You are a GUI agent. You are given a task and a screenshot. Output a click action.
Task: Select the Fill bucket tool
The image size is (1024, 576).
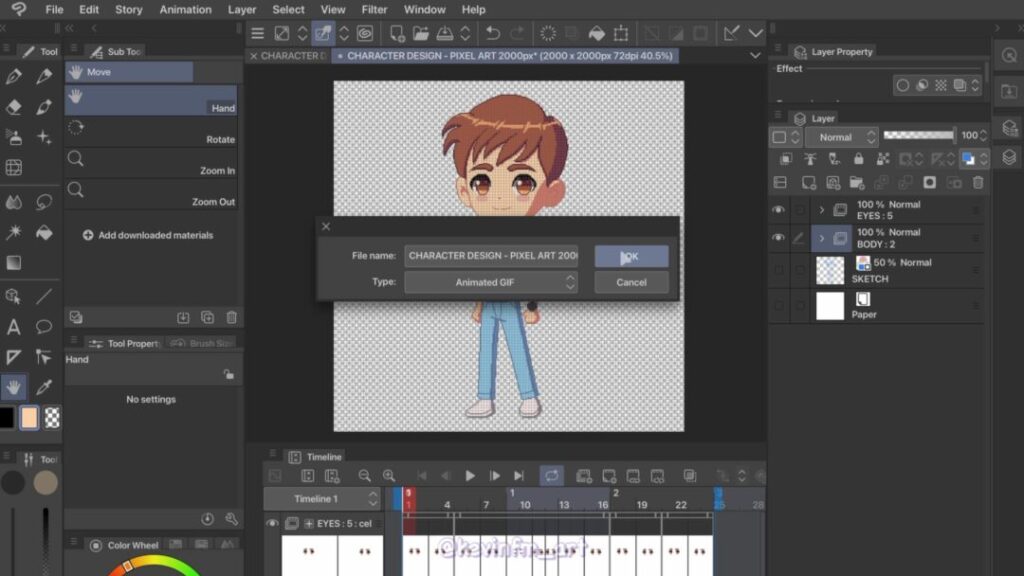44,233
